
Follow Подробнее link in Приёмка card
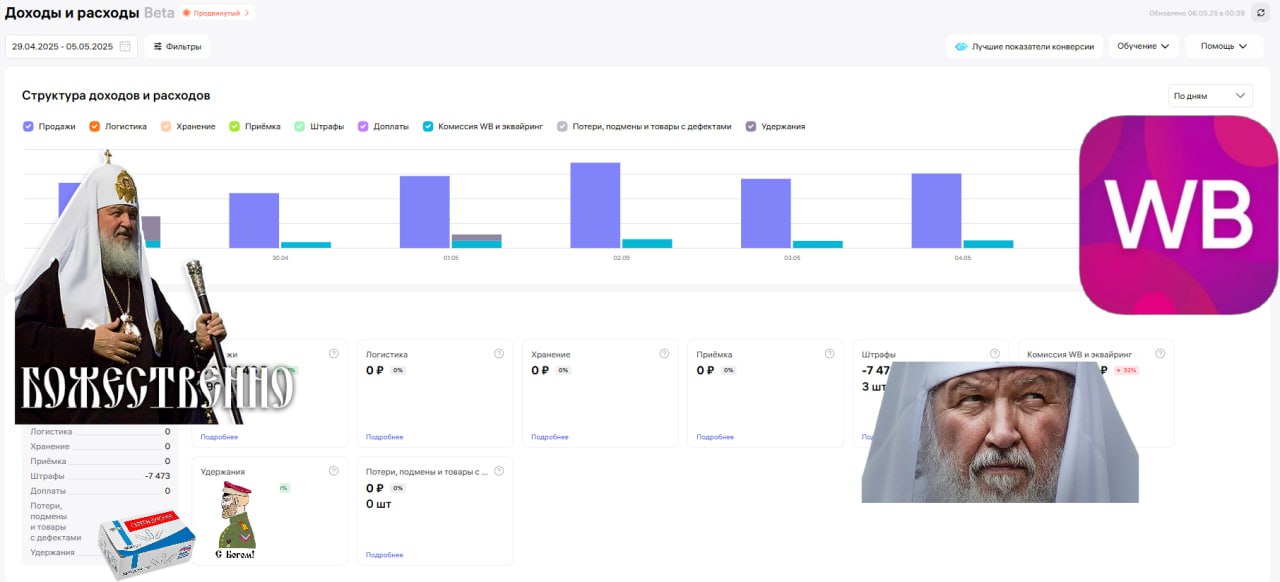click(x=715, y=437)
